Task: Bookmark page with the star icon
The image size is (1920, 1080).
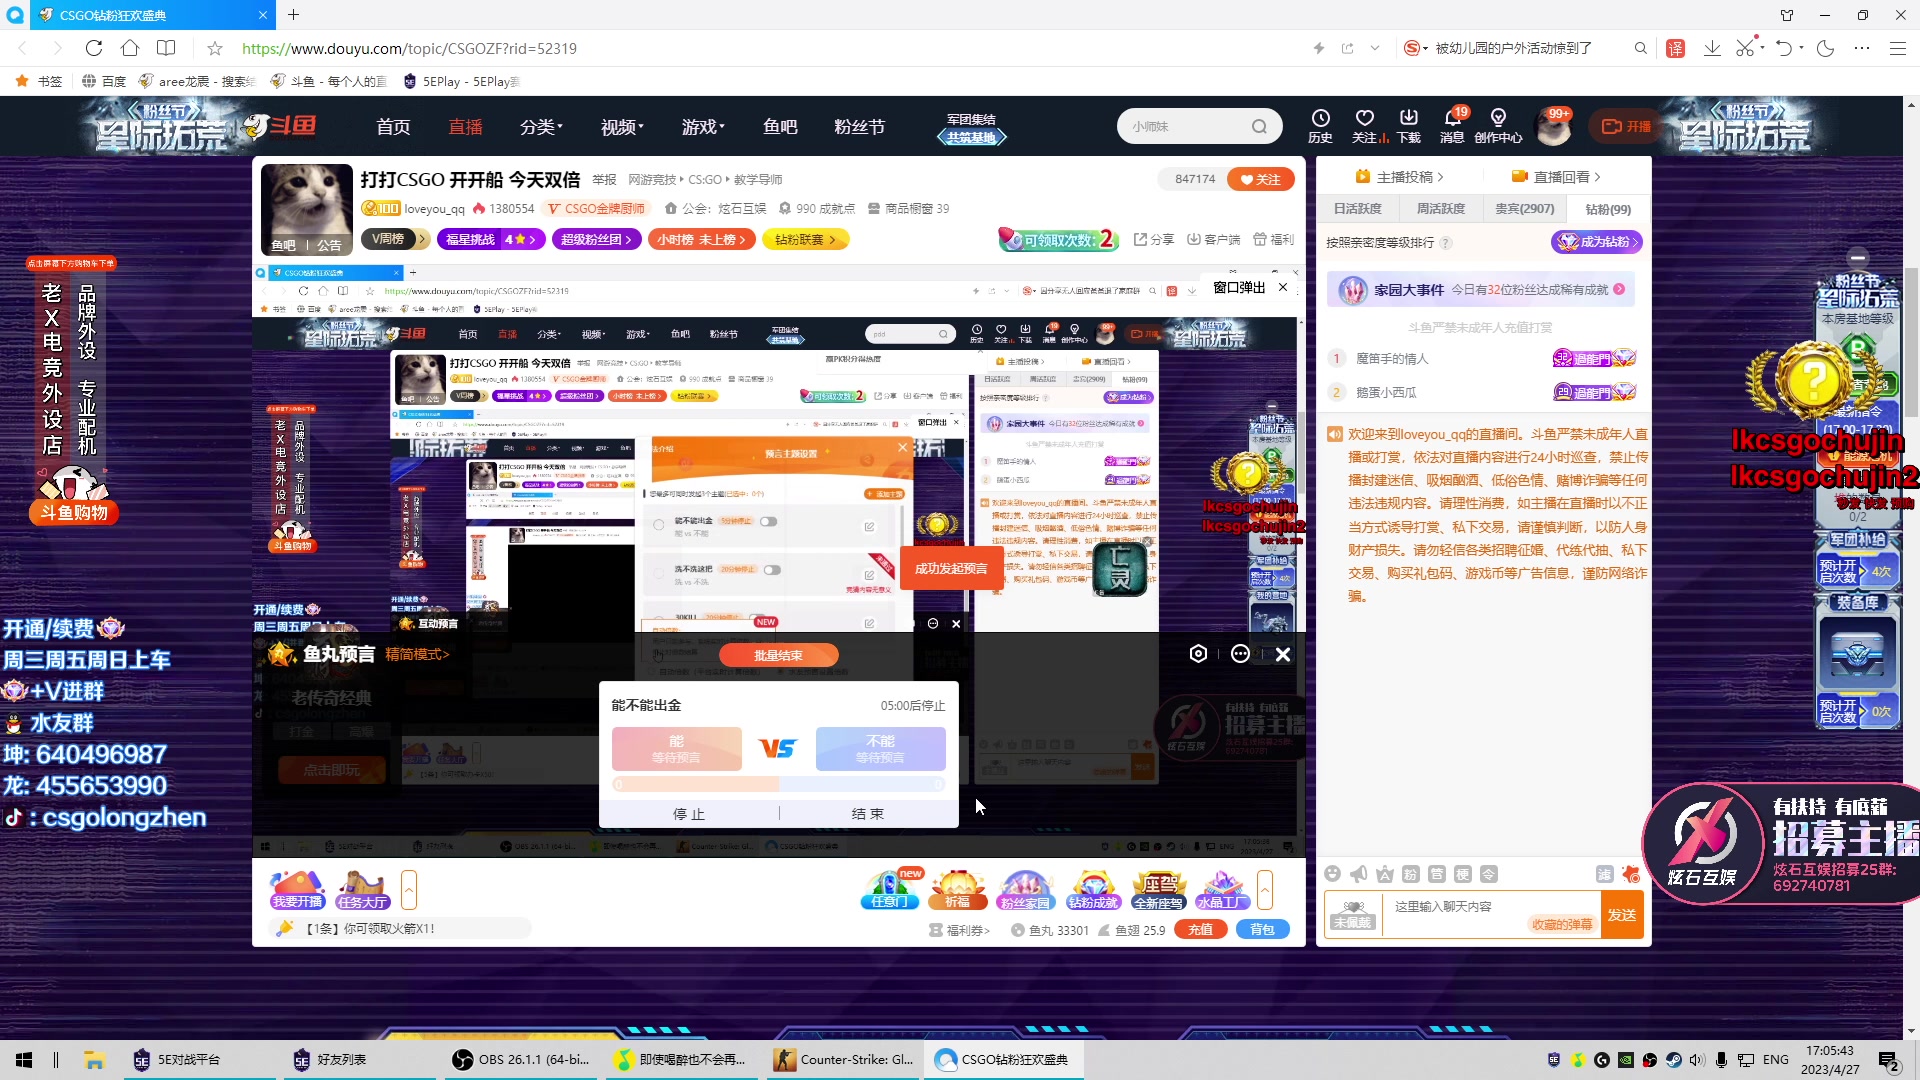Action: 215,48
